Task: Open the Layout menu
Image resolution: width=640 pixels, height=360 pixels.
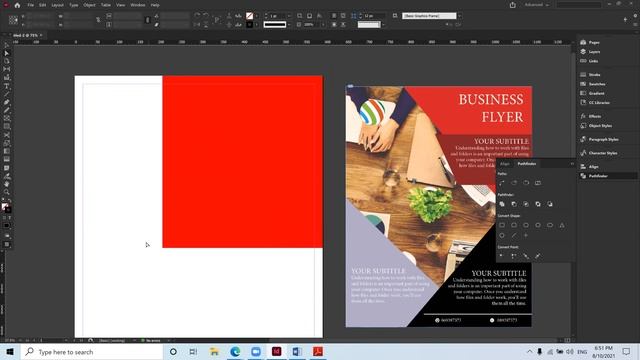Action: click(58, 5)
